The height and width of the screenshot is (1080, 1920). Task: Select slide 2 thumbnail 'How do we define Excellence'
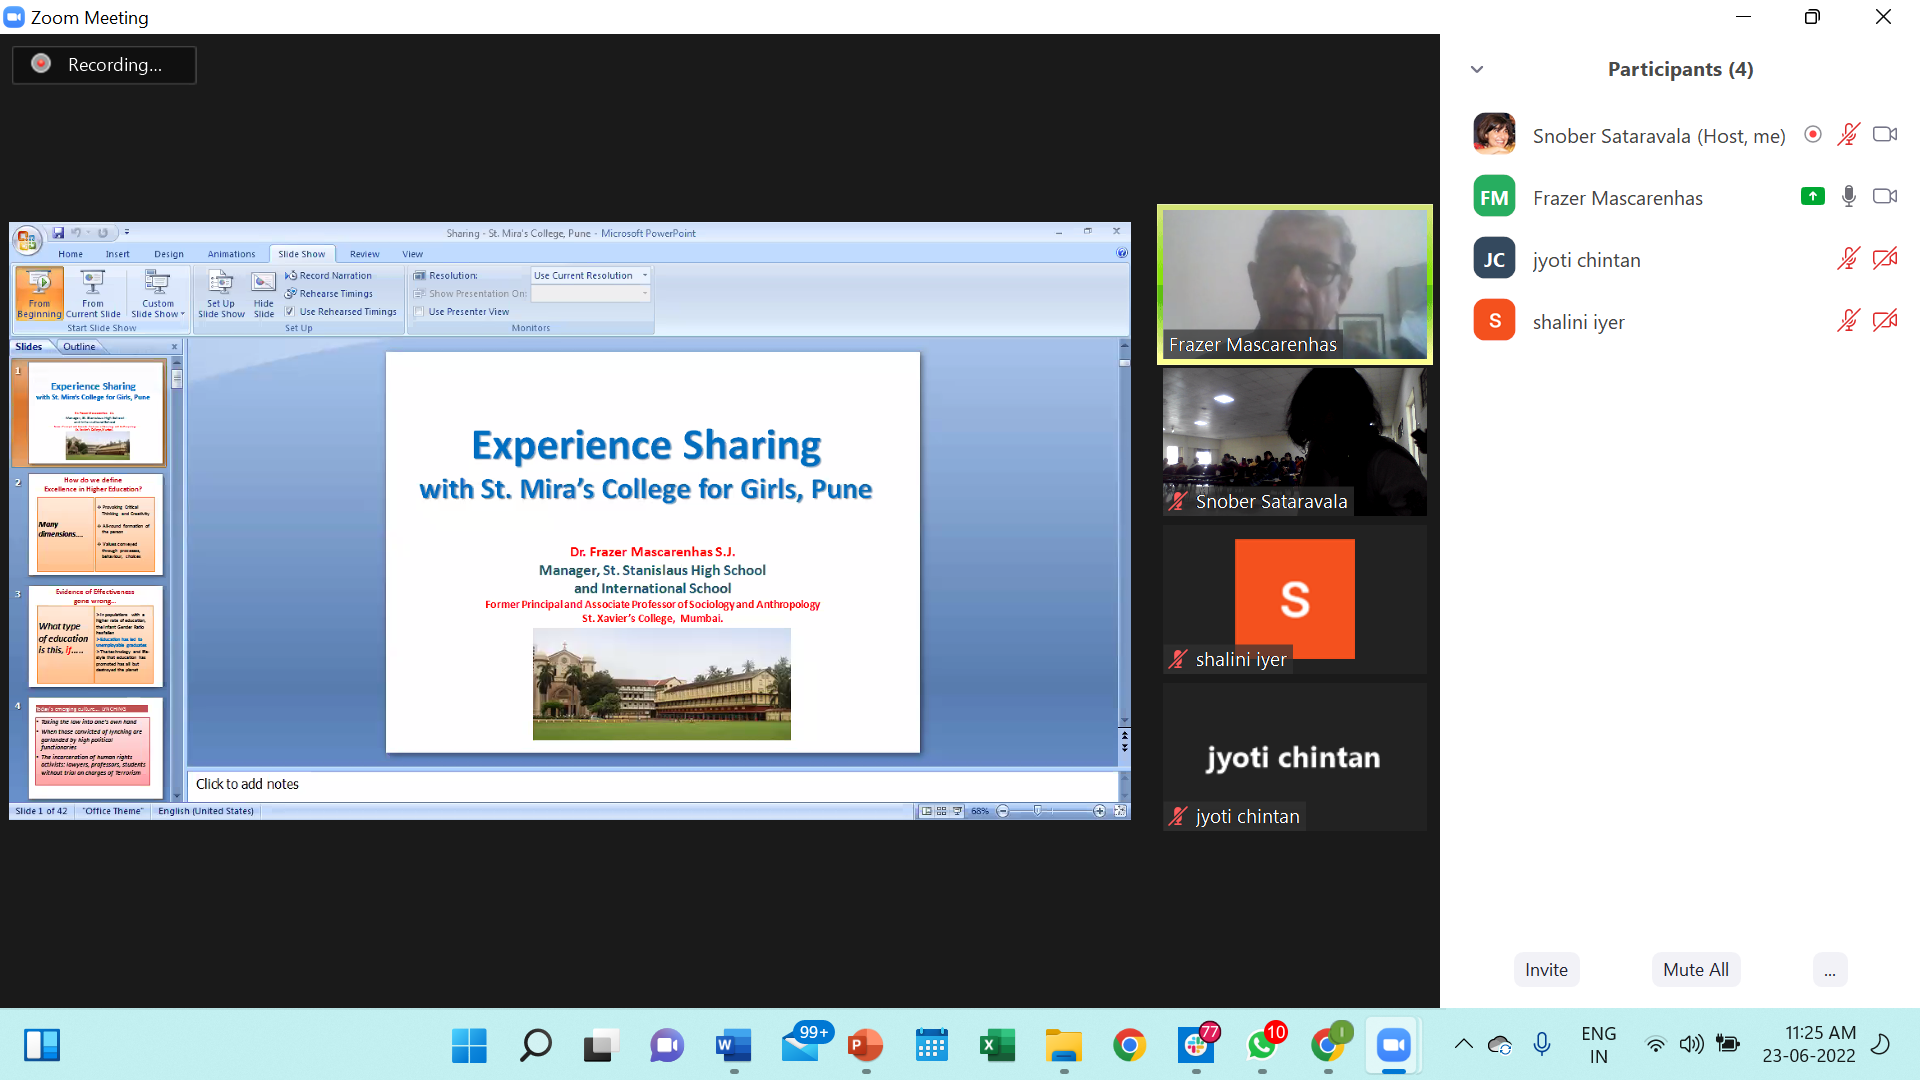(x=96, y=524)
